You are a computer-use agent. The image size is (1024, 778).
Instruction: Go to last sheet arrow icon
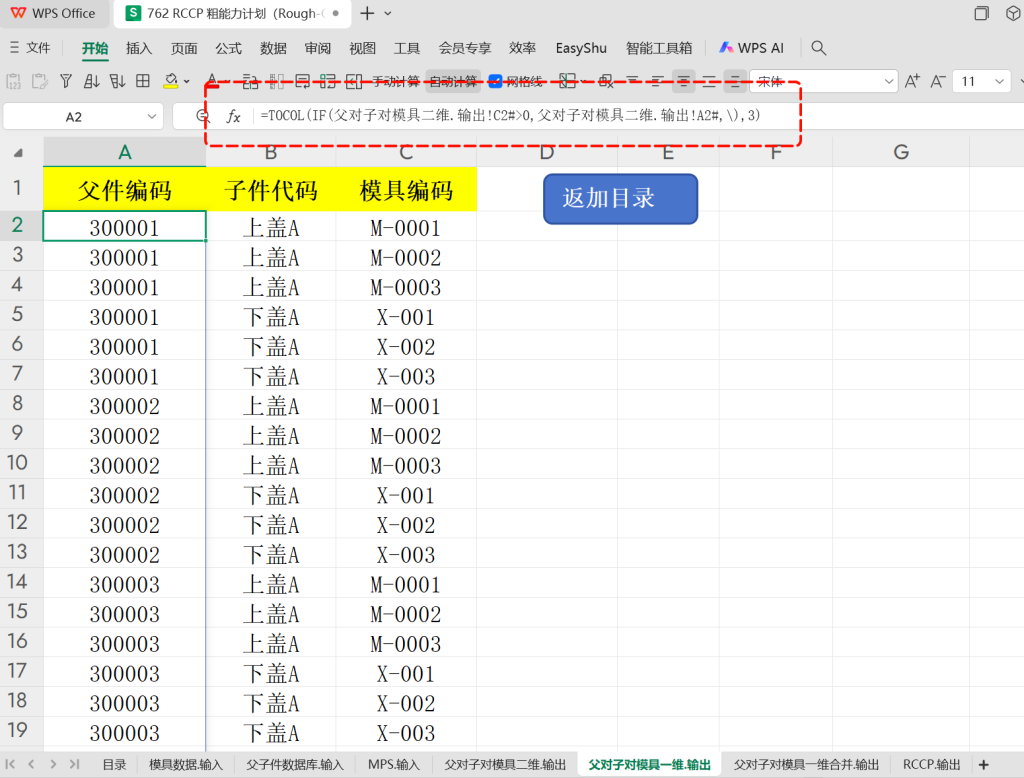(x=74, y=764)
